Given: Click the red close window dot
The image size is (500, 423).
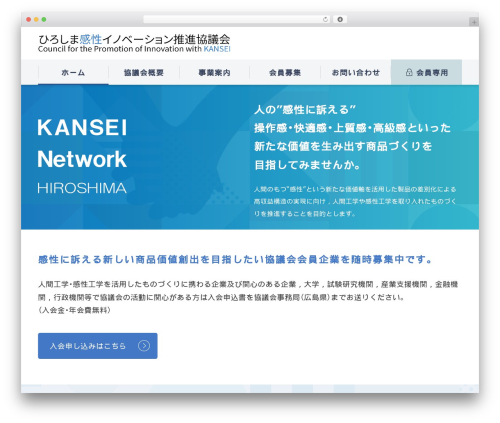Looking at the screenshot, I should [29, 20].
